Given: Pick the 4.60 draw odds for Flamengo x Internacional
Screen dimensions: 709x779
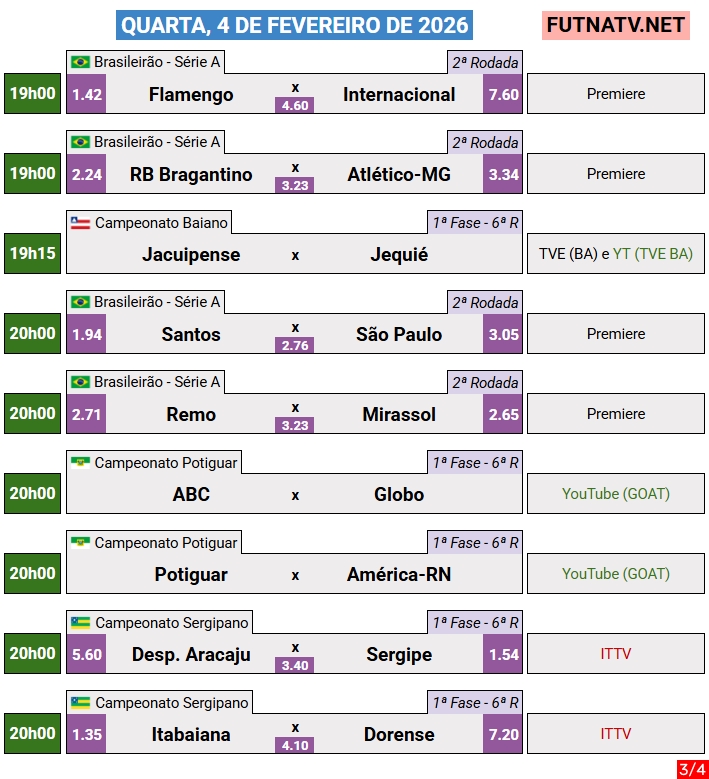Looking at the screenshot, I should point(295,105).
